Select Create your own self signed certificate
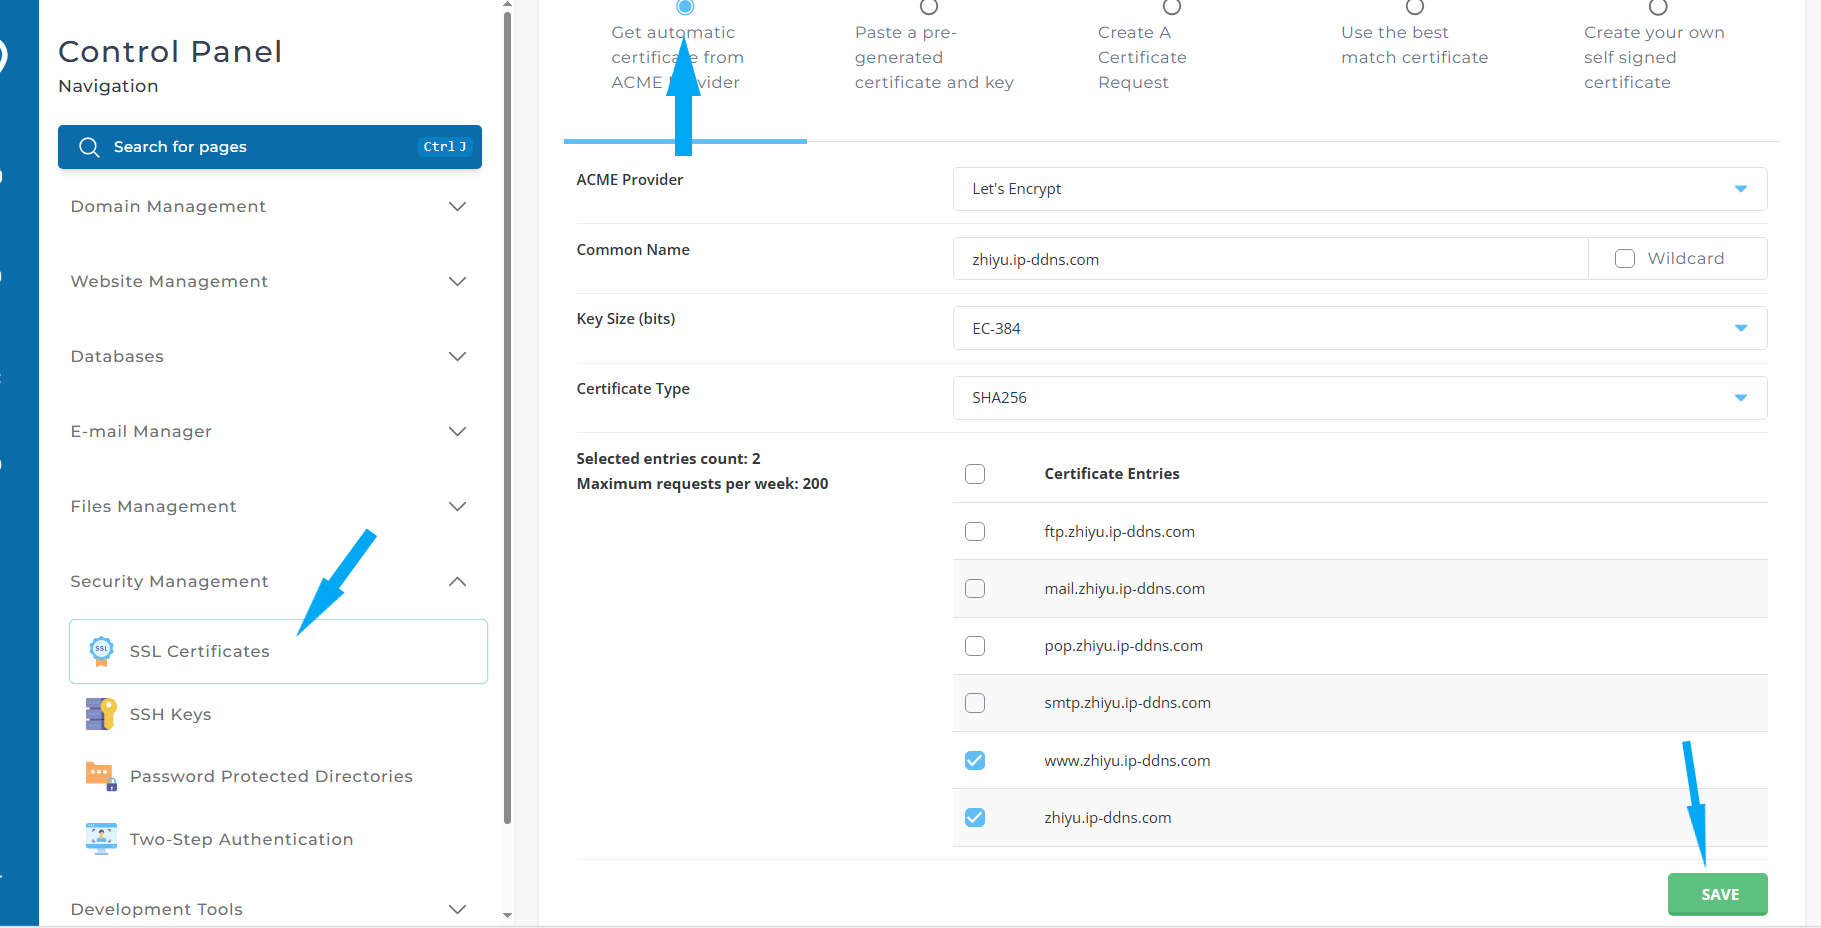 coord(1658,8)
